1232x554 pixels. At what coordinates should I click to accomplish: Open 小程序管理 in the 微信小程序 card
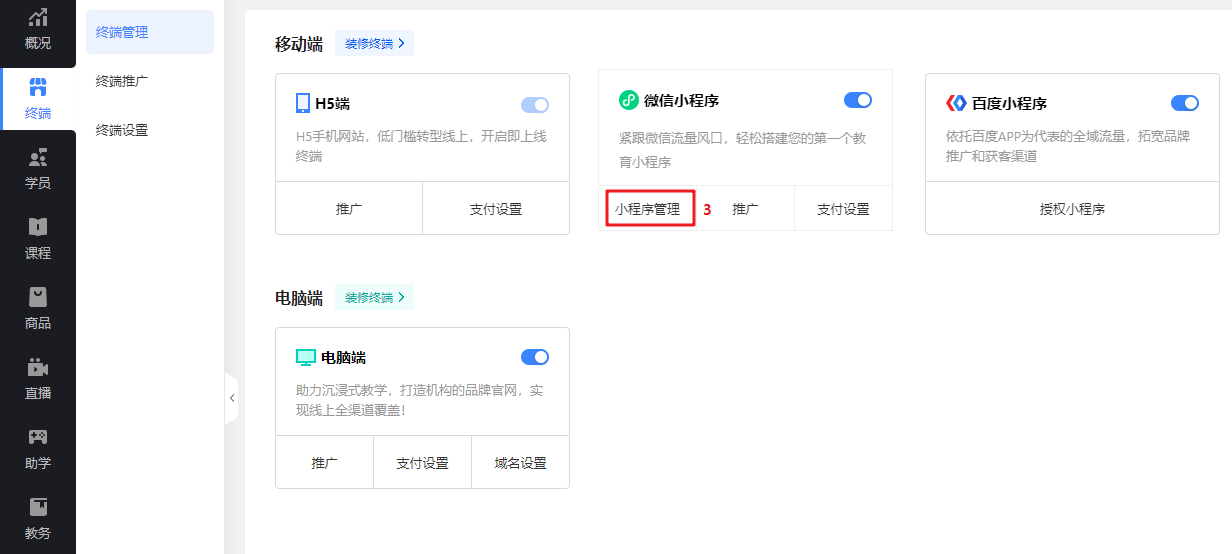pyautogui.click(x=648, y=209)
